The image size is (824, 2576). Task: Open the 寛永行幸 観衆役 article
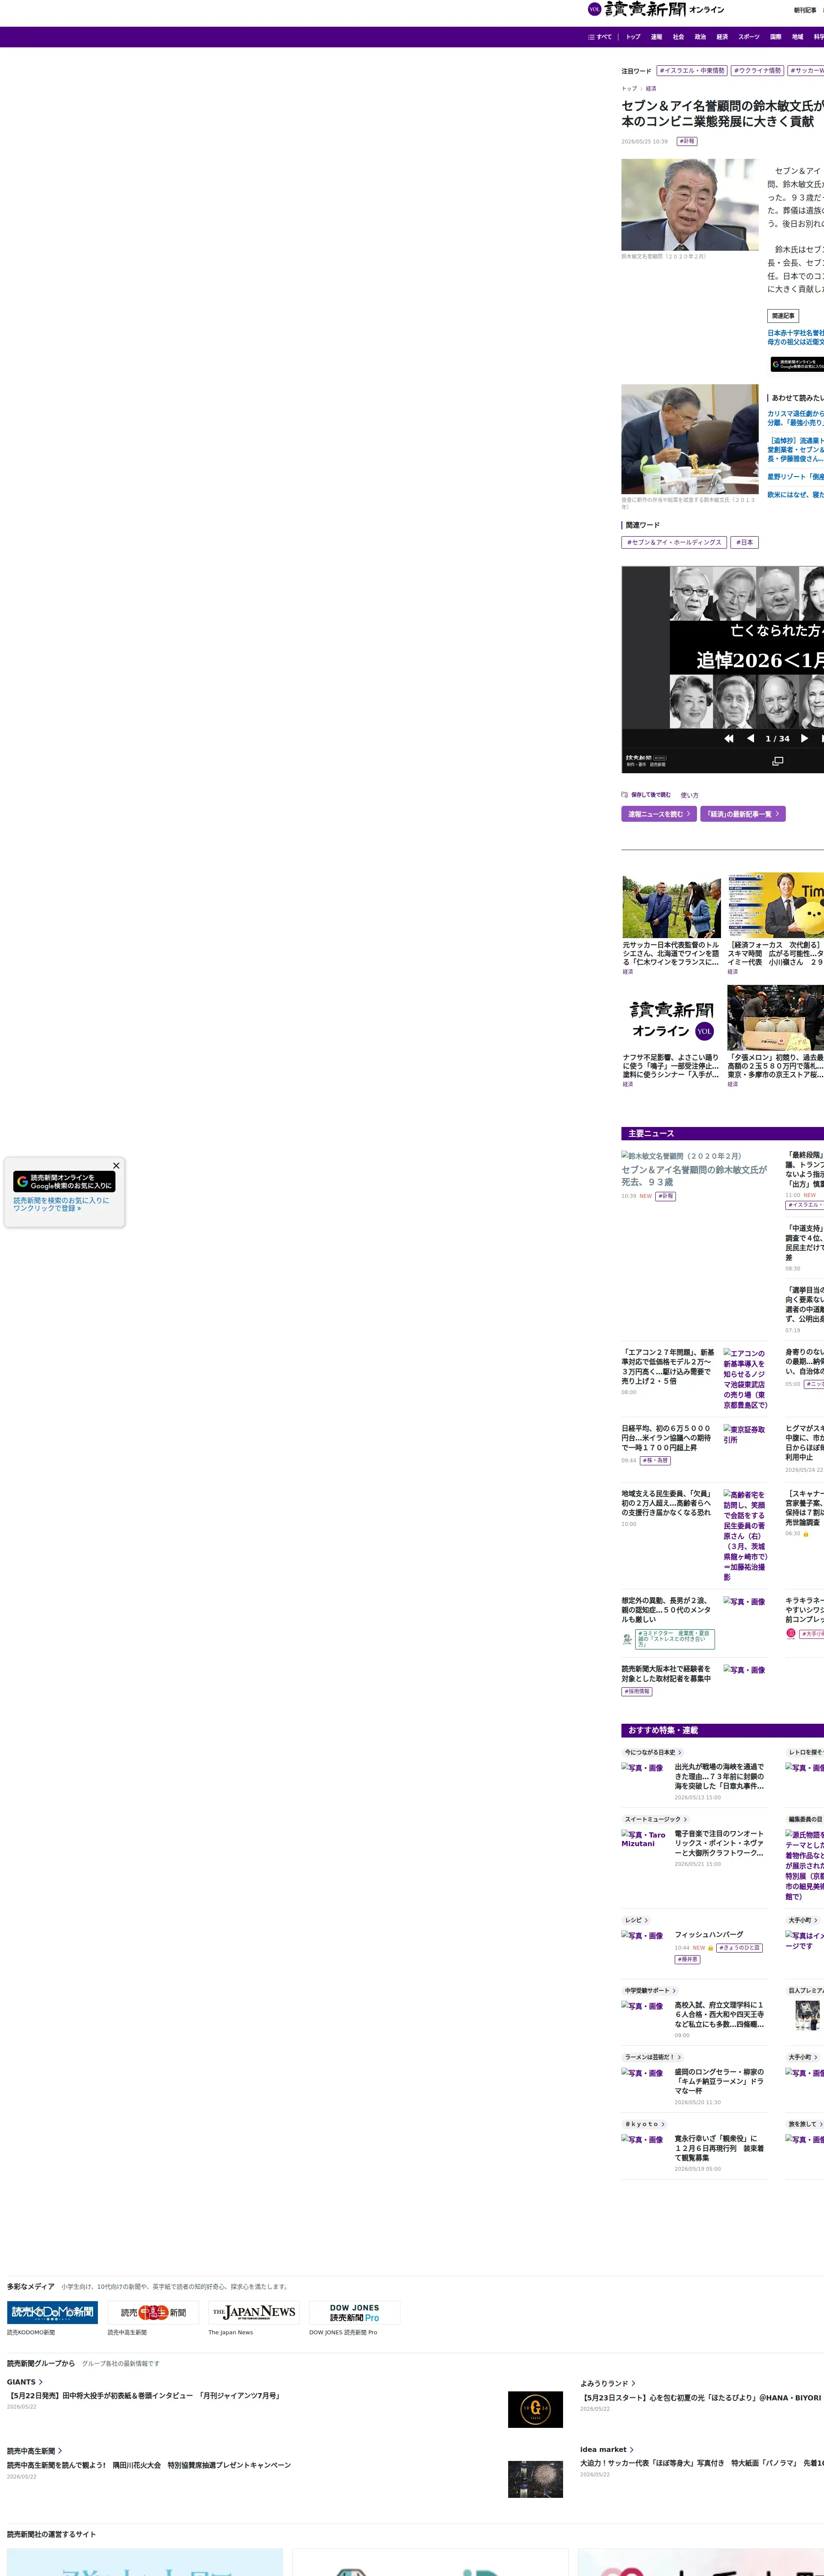click(719, 2148)
